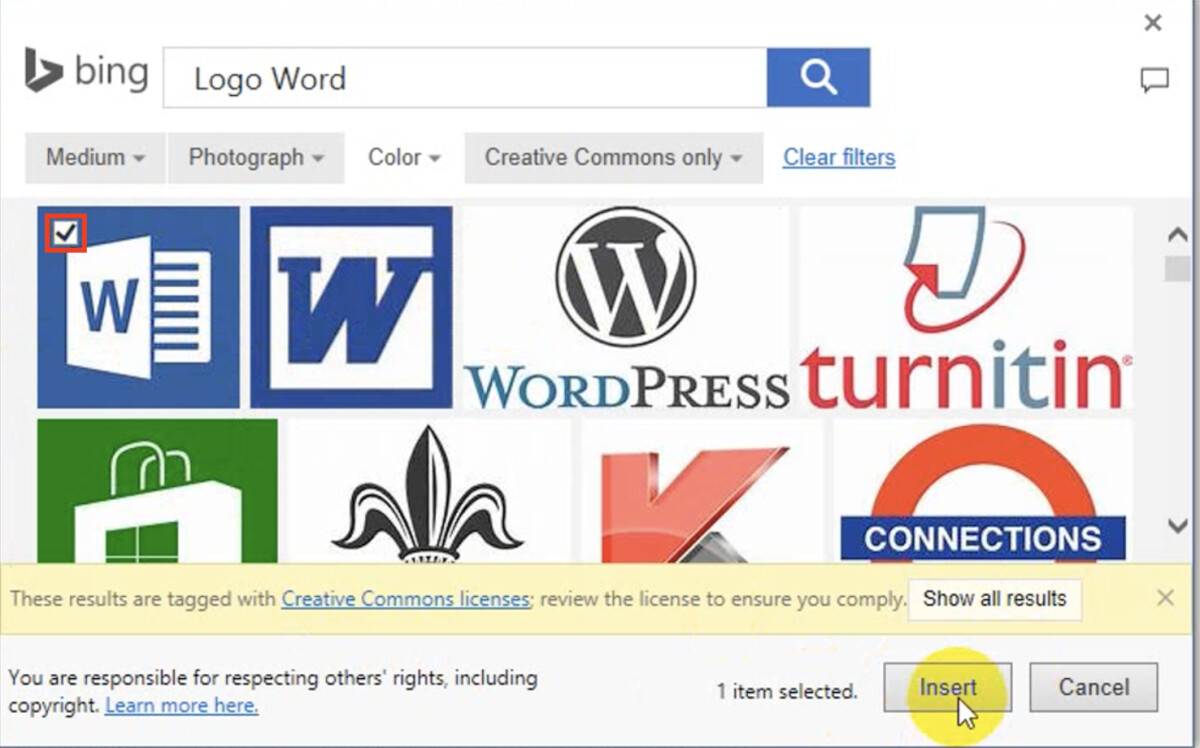
Task: Open the Medium size filter dropdown
Action: [95, 157]
